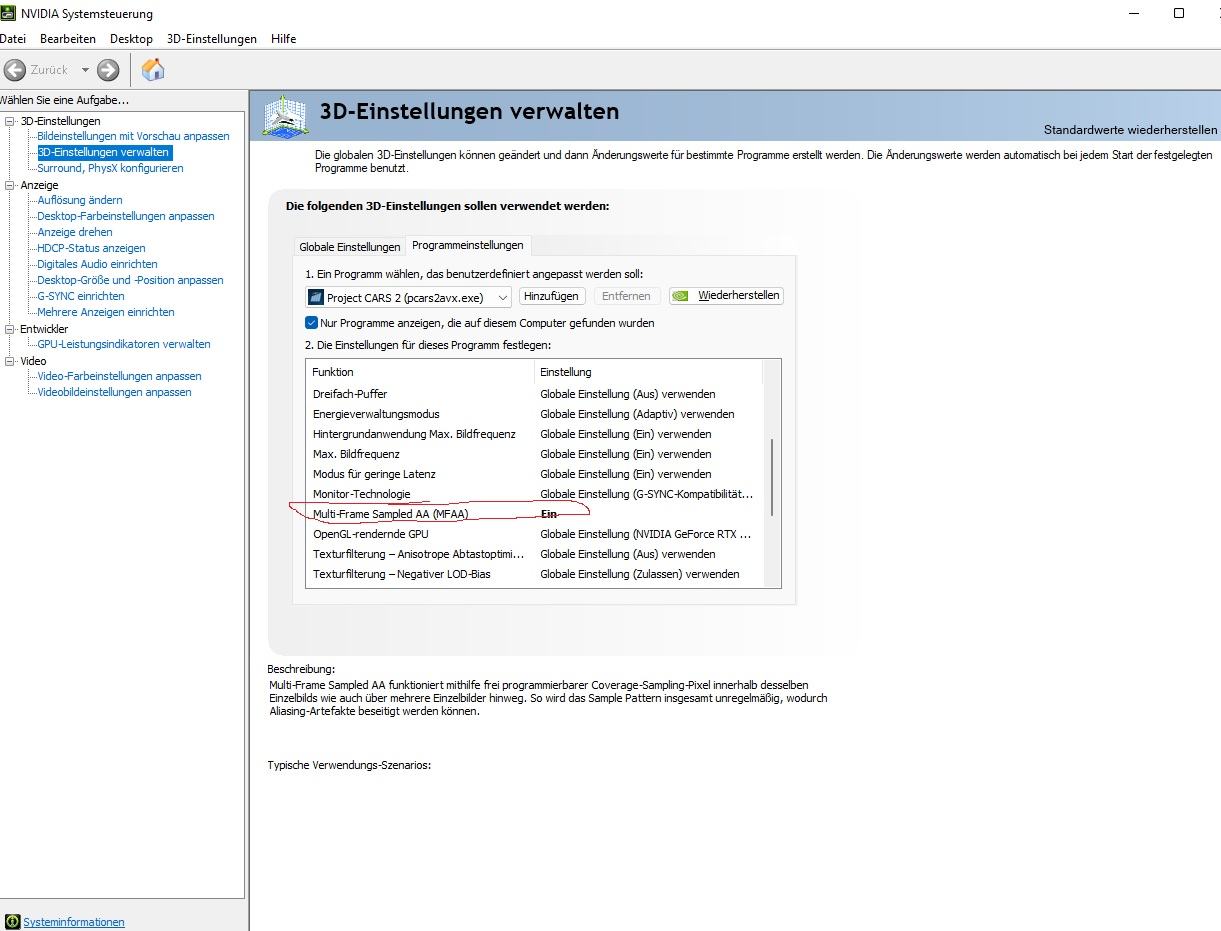Collapse the Entwickler tree node
The image size is (1221, 931).
(10, 329)
